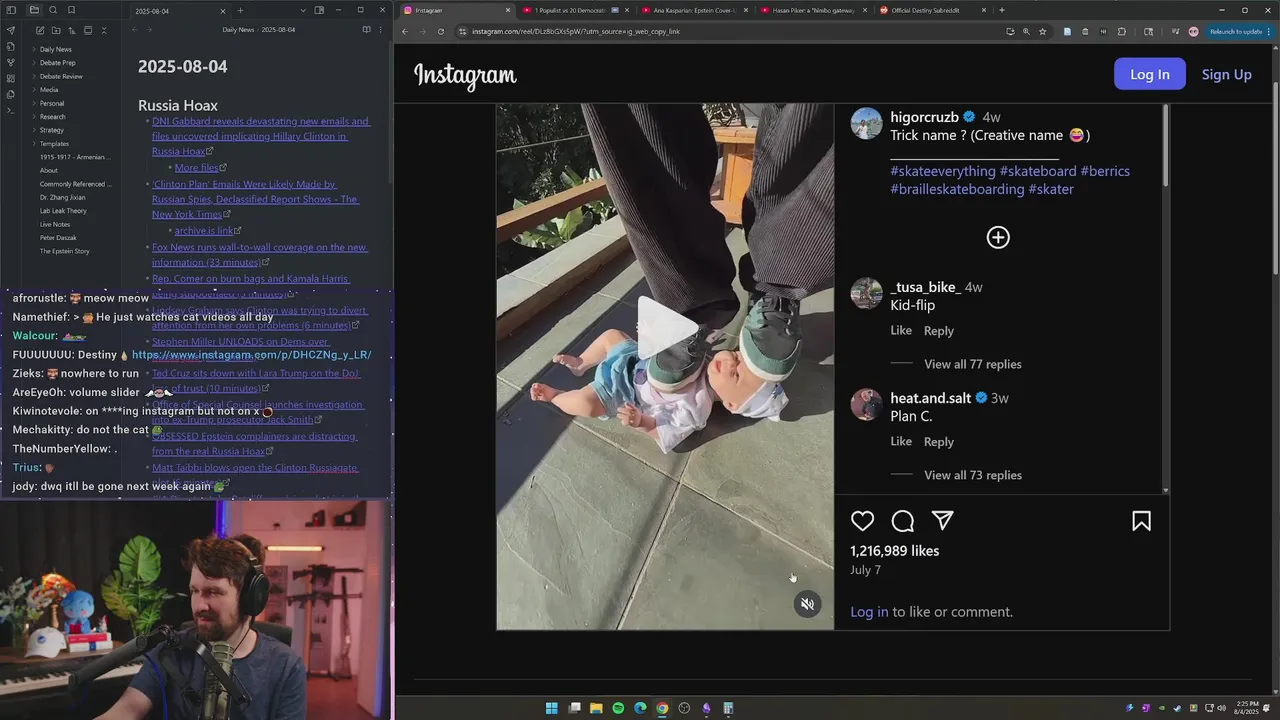Change sort order in Obsidian explorer
Image resolution: width=1280 pixels, height=720 pixels.
[72, 31]
